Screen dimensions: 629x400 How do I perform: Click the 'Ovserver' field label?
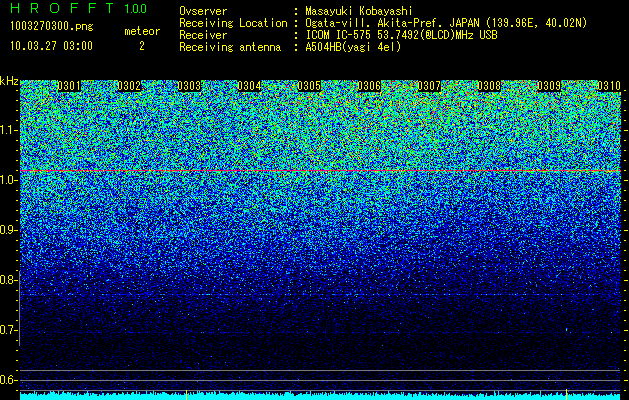point(203,11)
